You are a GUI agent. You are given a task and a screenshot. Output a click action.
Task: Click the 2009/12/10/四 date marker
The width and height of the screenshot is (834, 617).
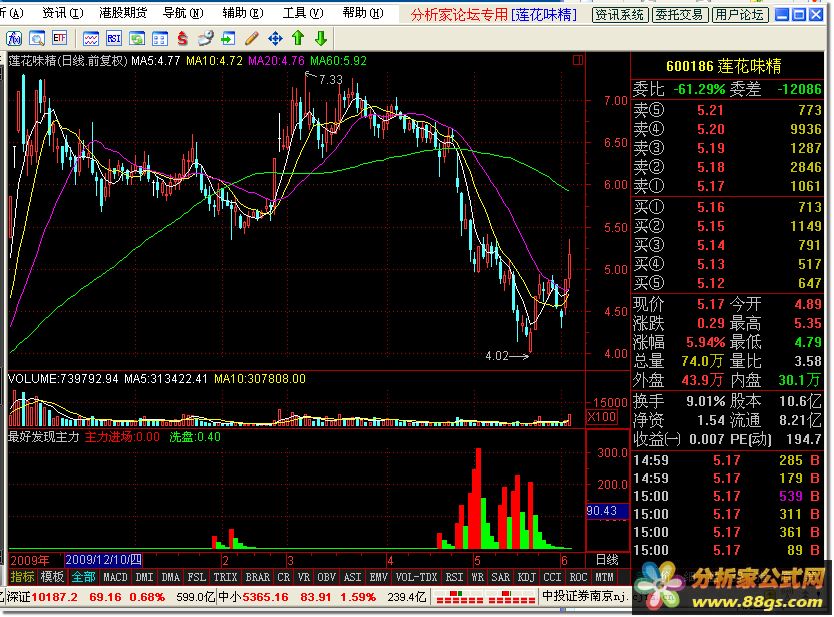[x=104, y=560]
